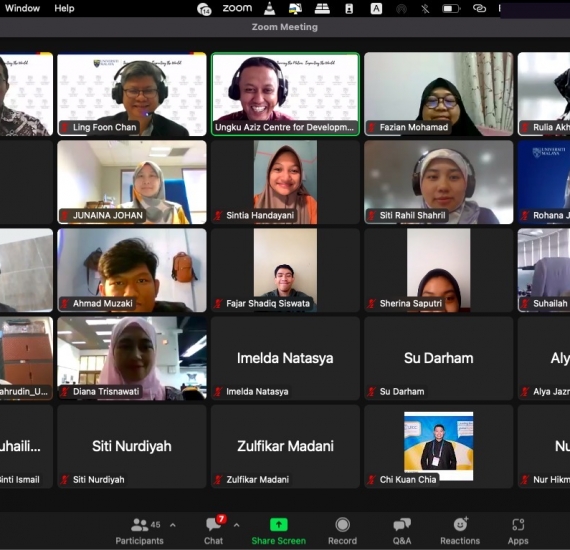
Task: Select Fajar Shadiq Siswata video tile
Action: pyautogui.click(x=285, y=270)
